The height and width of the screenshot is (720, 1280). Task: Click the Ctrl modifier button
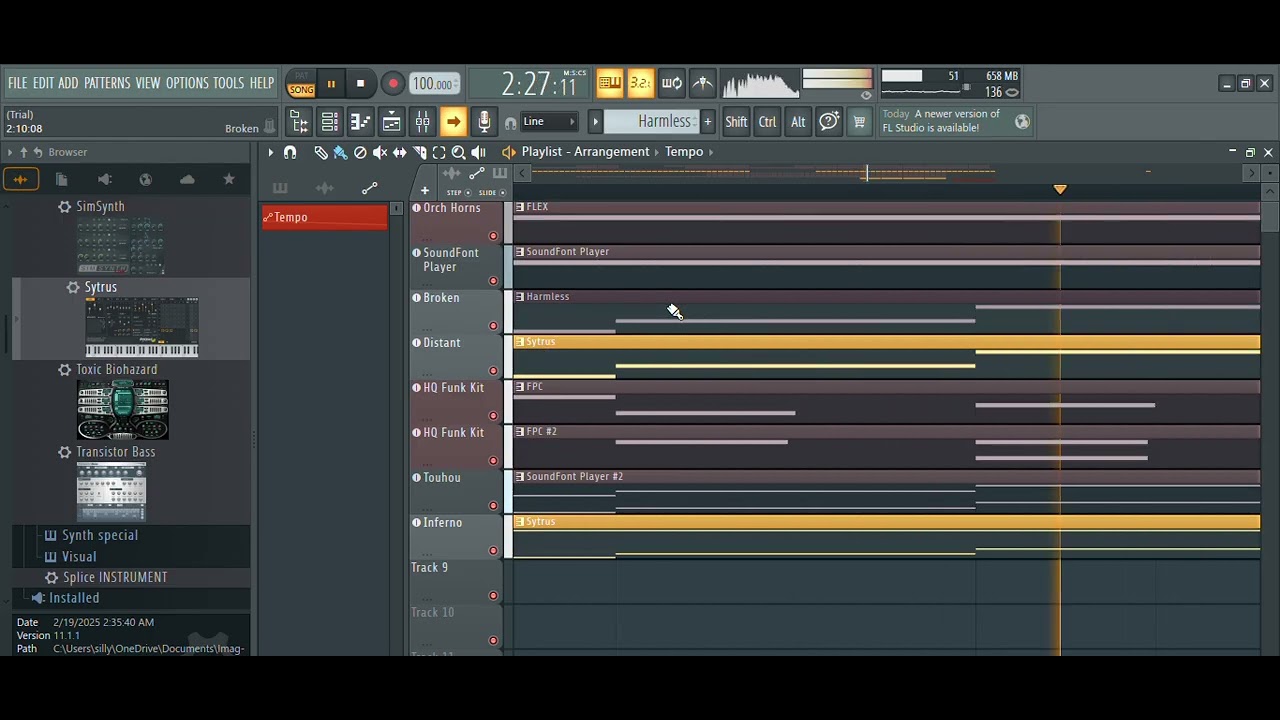(768, 122)
